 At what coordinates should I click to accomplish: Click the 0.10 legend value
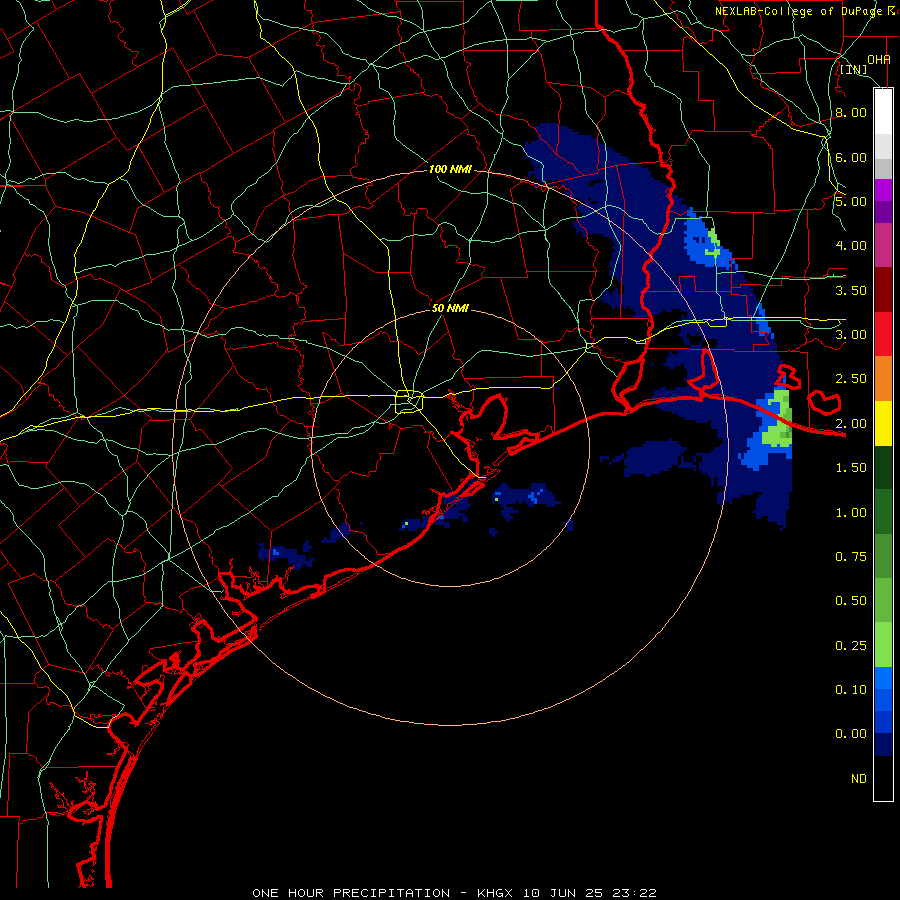(x=851, y=690)
